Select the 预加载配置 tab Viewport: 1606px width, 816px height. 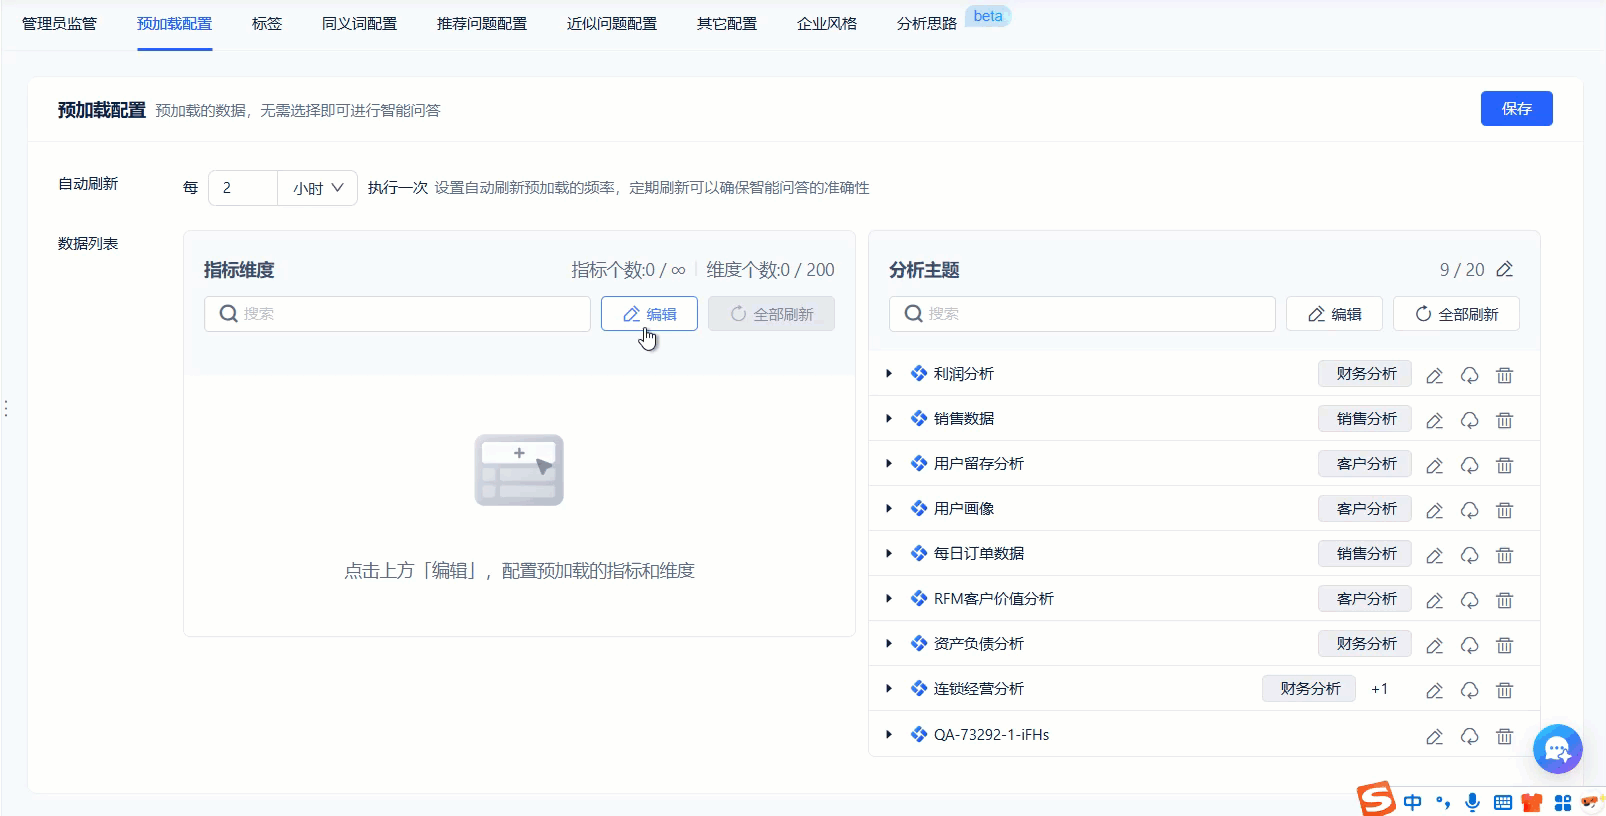pos(174,23)
